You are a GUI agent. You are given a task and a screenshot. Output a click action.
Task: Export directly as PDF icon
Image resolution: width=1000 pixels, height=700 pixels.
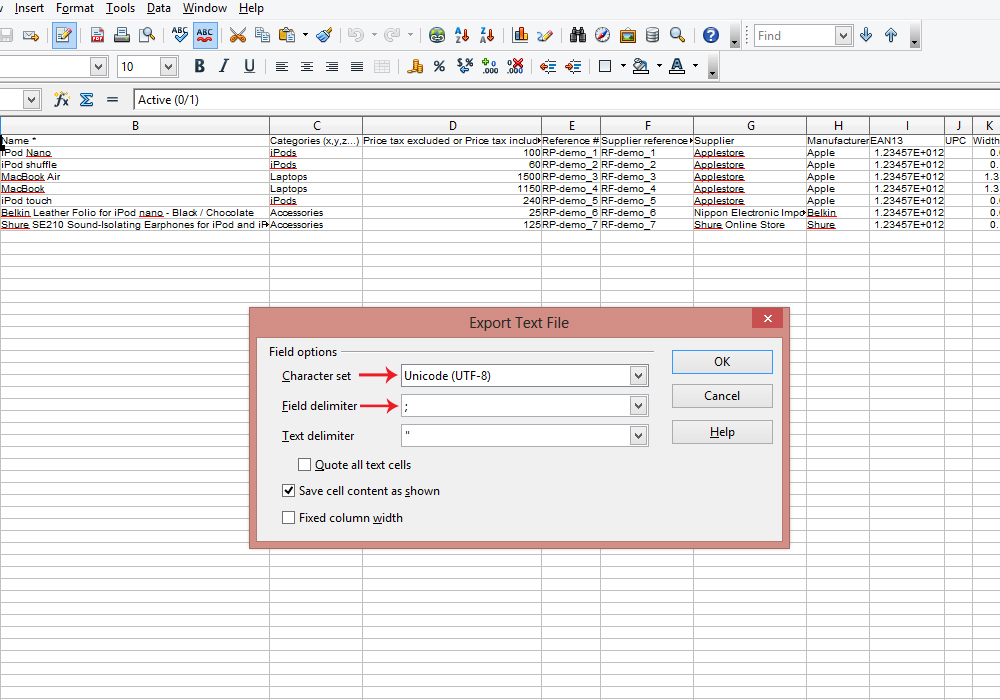97,36
